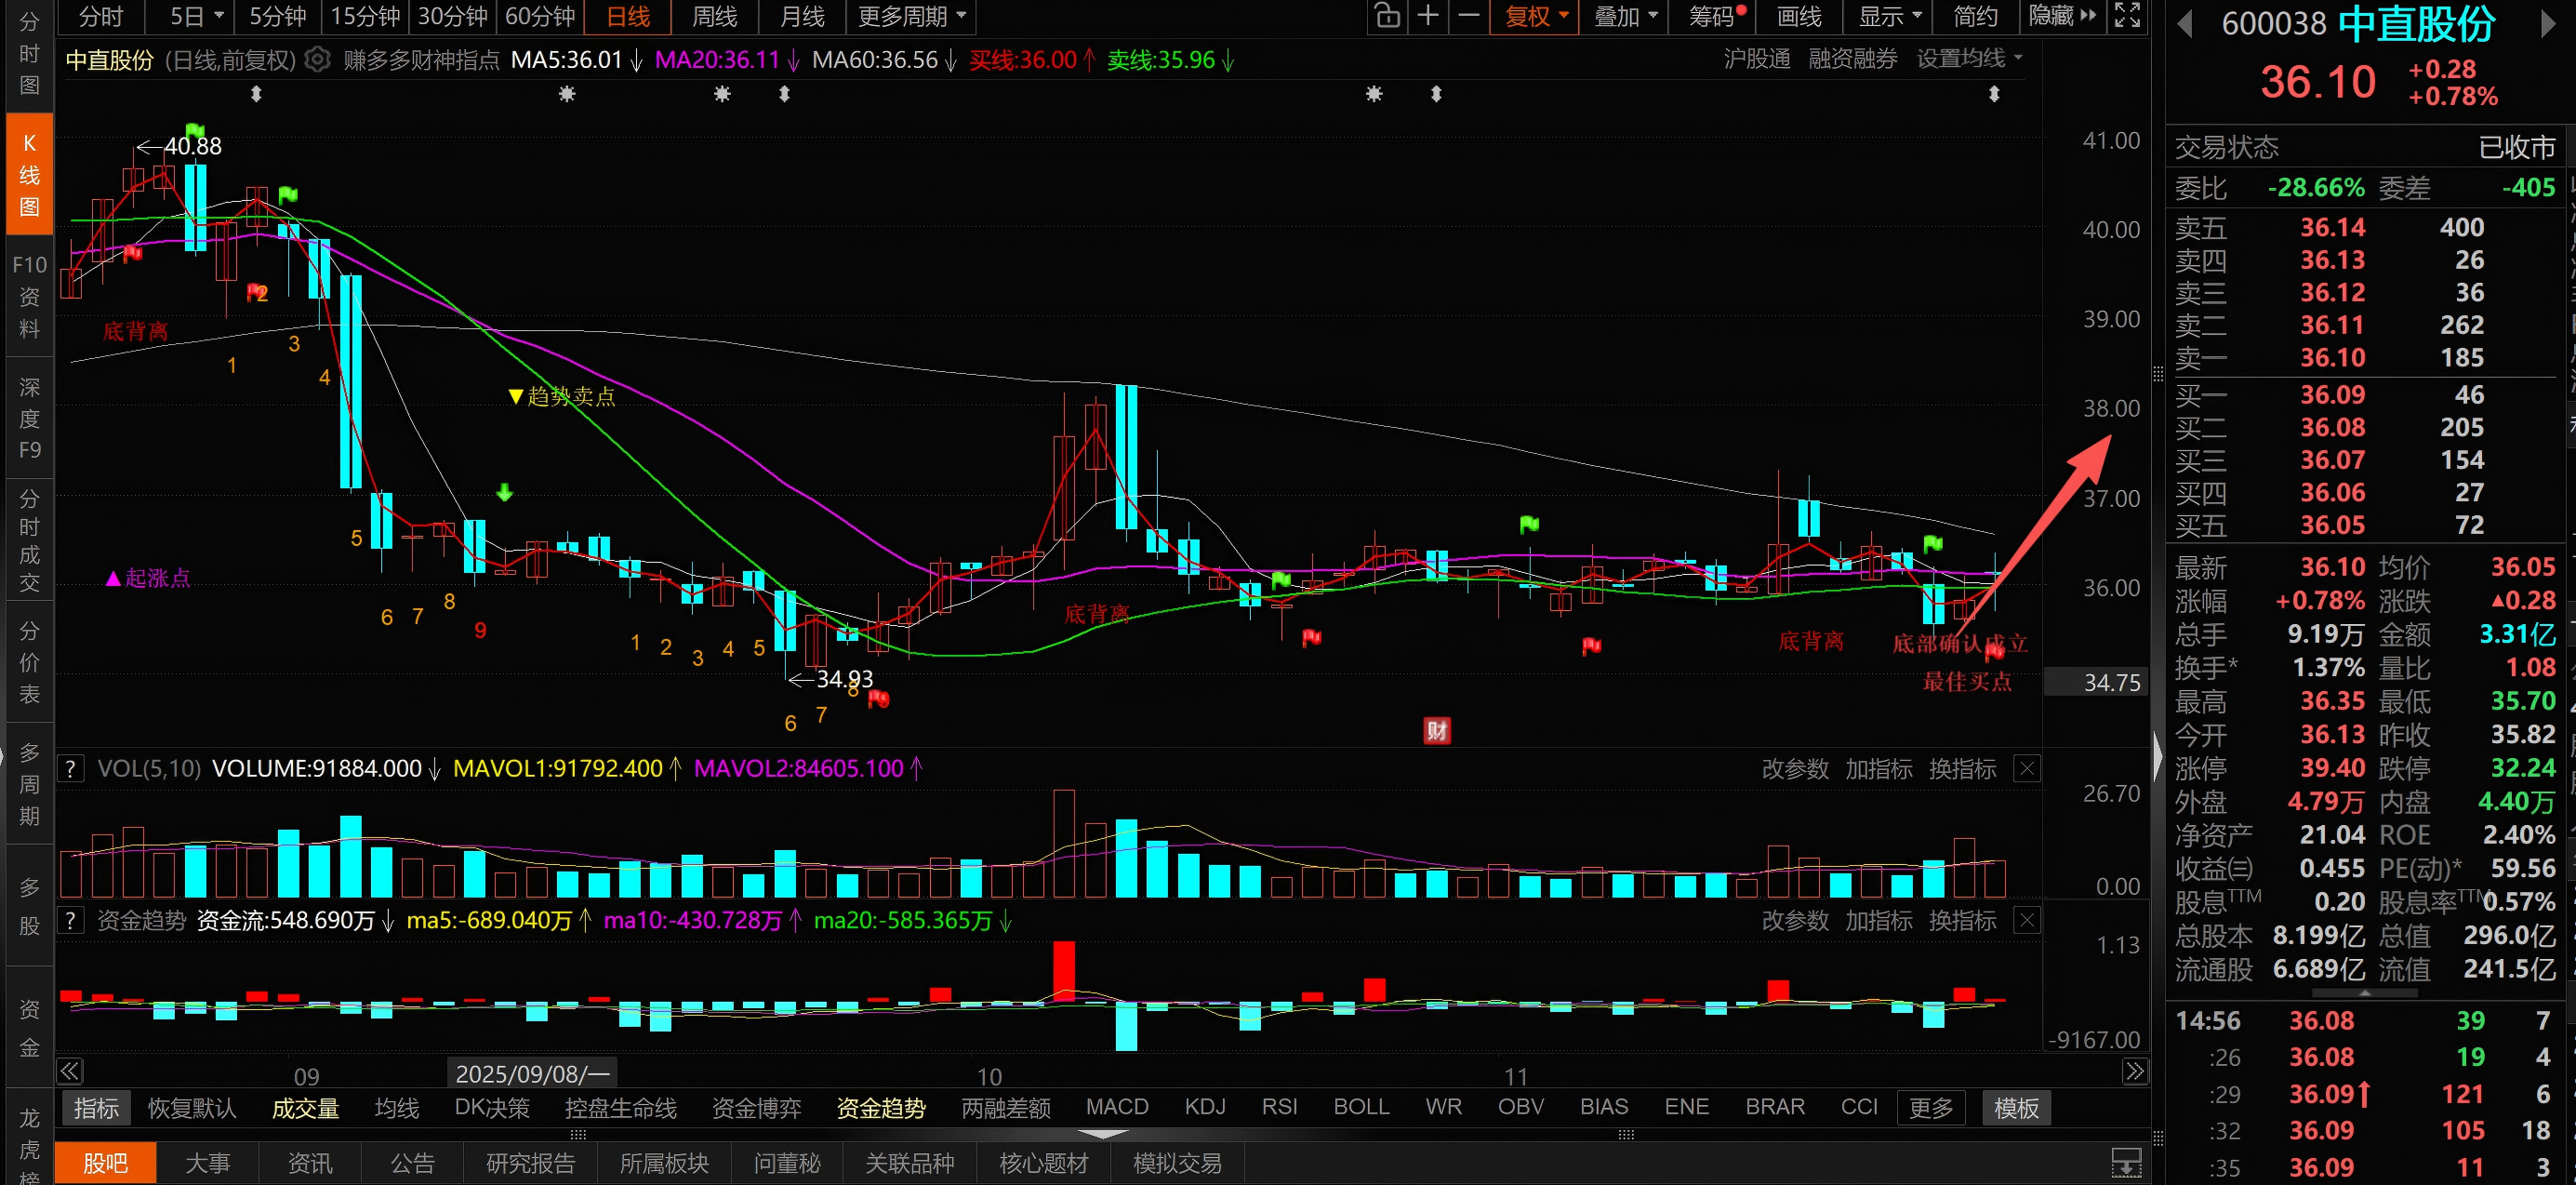Go to previous stock with left arrow
This screenshot has height=1185, width=2576.
point(2185,24)
